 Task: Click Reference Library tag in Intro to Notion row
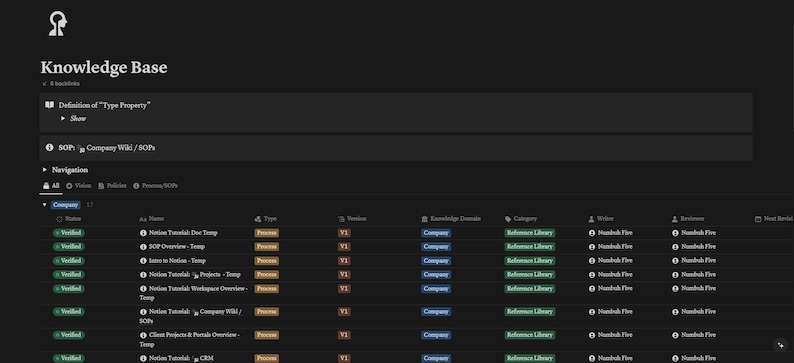click(530, 261)
